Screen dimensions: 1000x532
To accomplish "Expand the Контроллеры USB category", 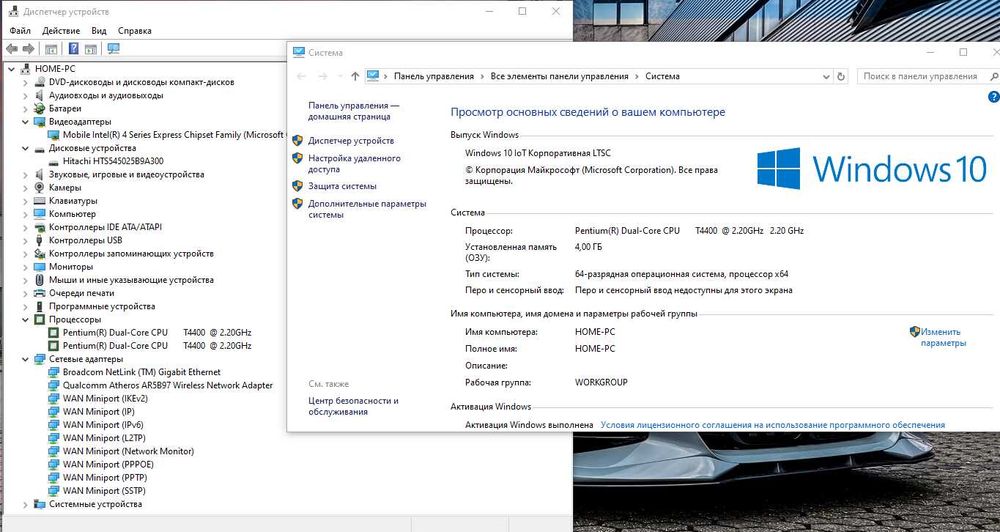I will click(x=26, y=240).
